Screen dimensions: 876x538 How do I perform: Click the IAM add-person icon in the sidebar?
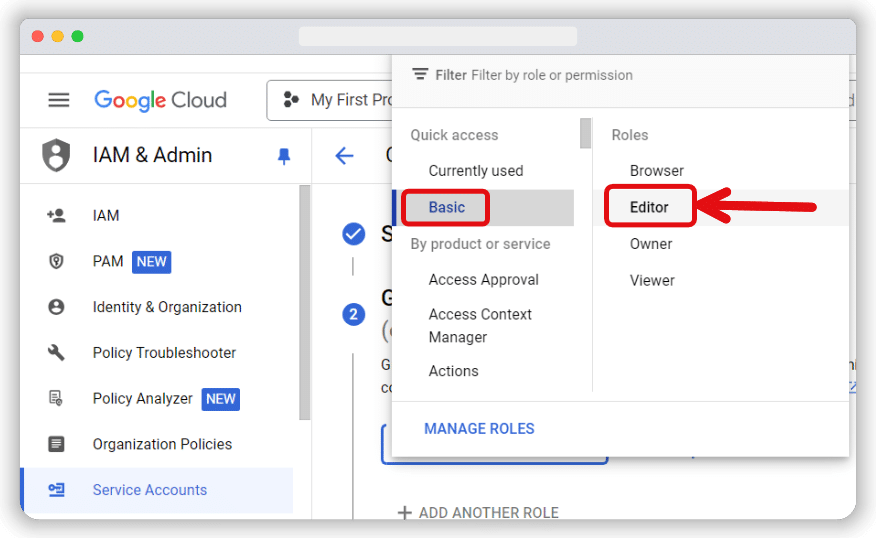click(x=56, y=215)
